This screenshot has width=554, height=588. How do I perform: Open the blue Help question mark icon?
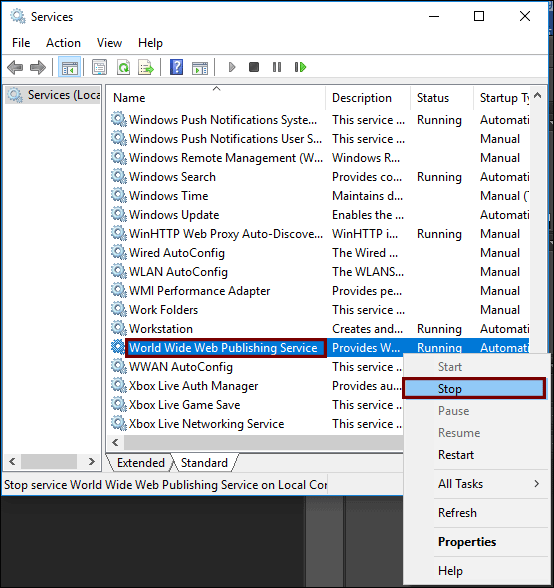176,68
